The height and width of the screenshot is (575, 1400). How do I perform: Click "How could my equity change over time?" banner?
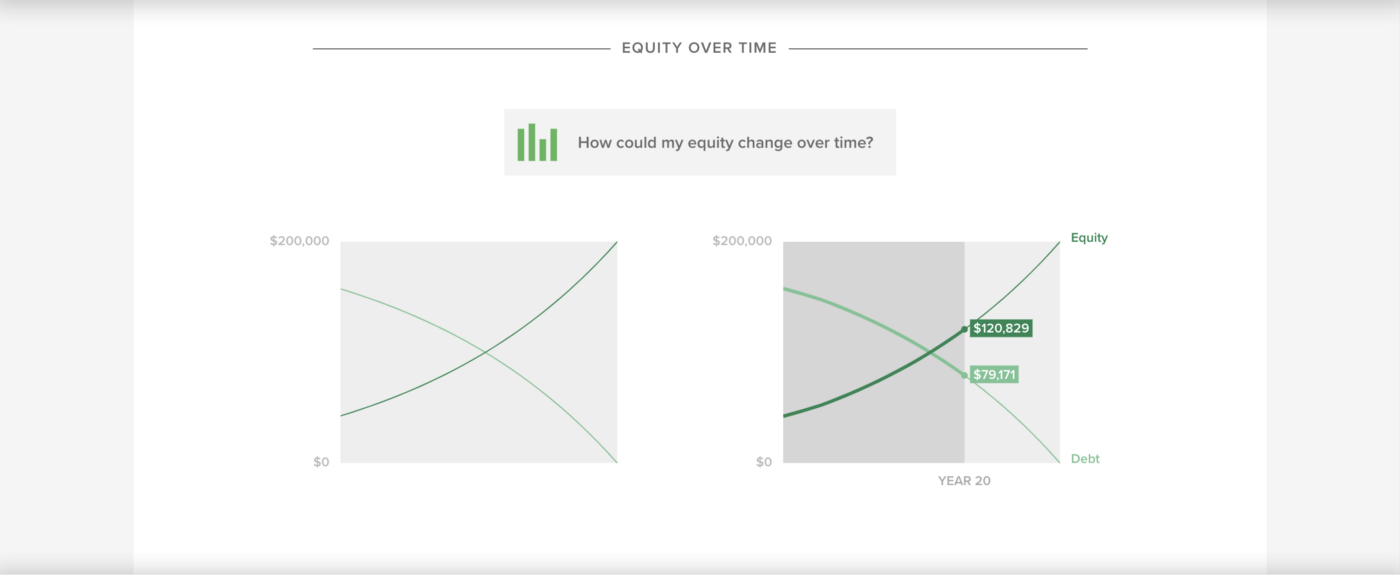coord(700,142)
